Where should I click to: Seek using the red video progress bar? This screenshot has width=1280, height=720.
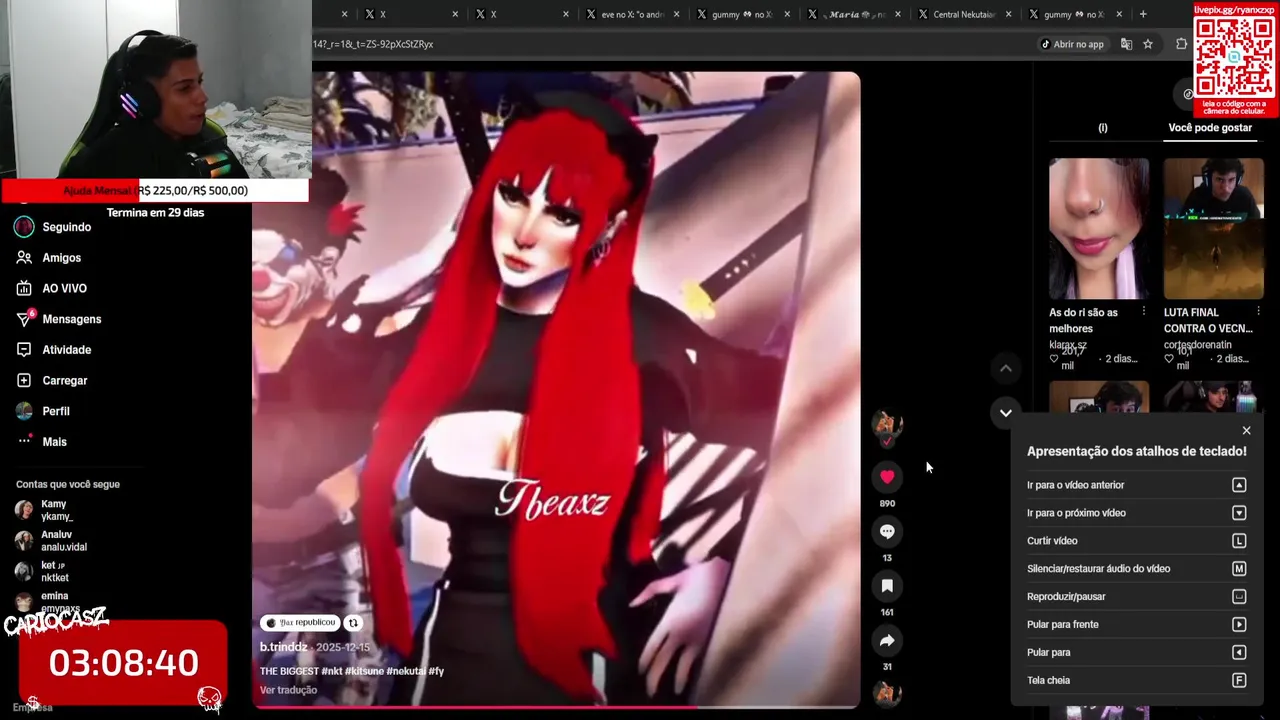click(556, 707)
